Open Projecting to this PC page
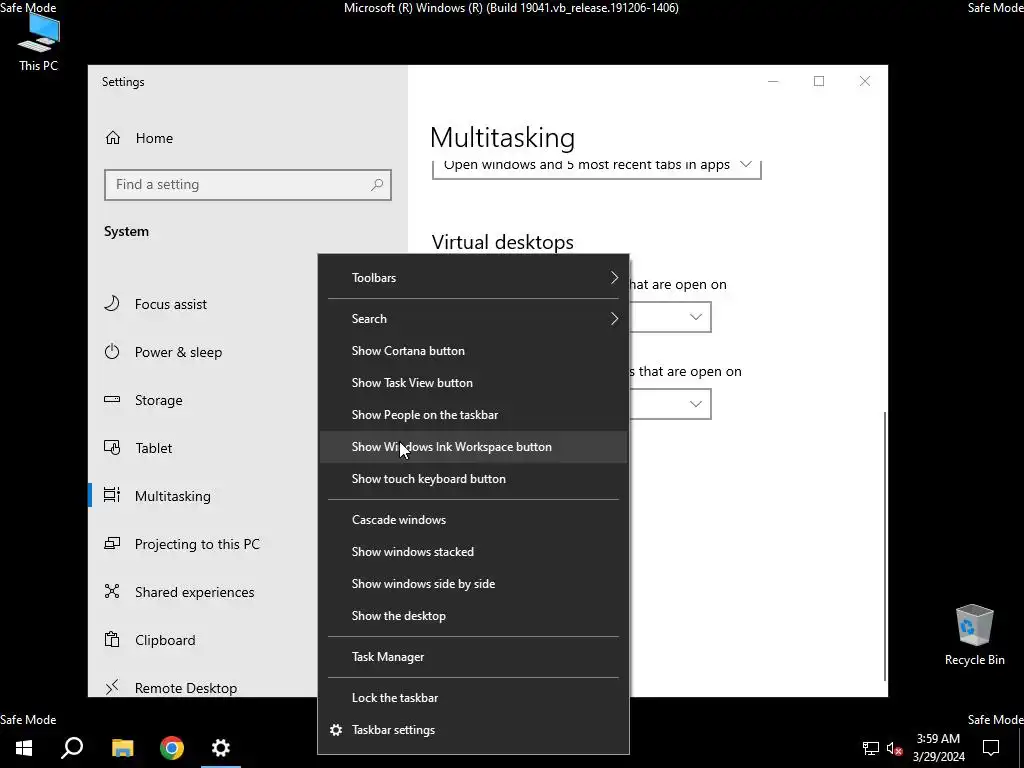1024x768 pixels. pyautogui.click(x=202, y=544)
